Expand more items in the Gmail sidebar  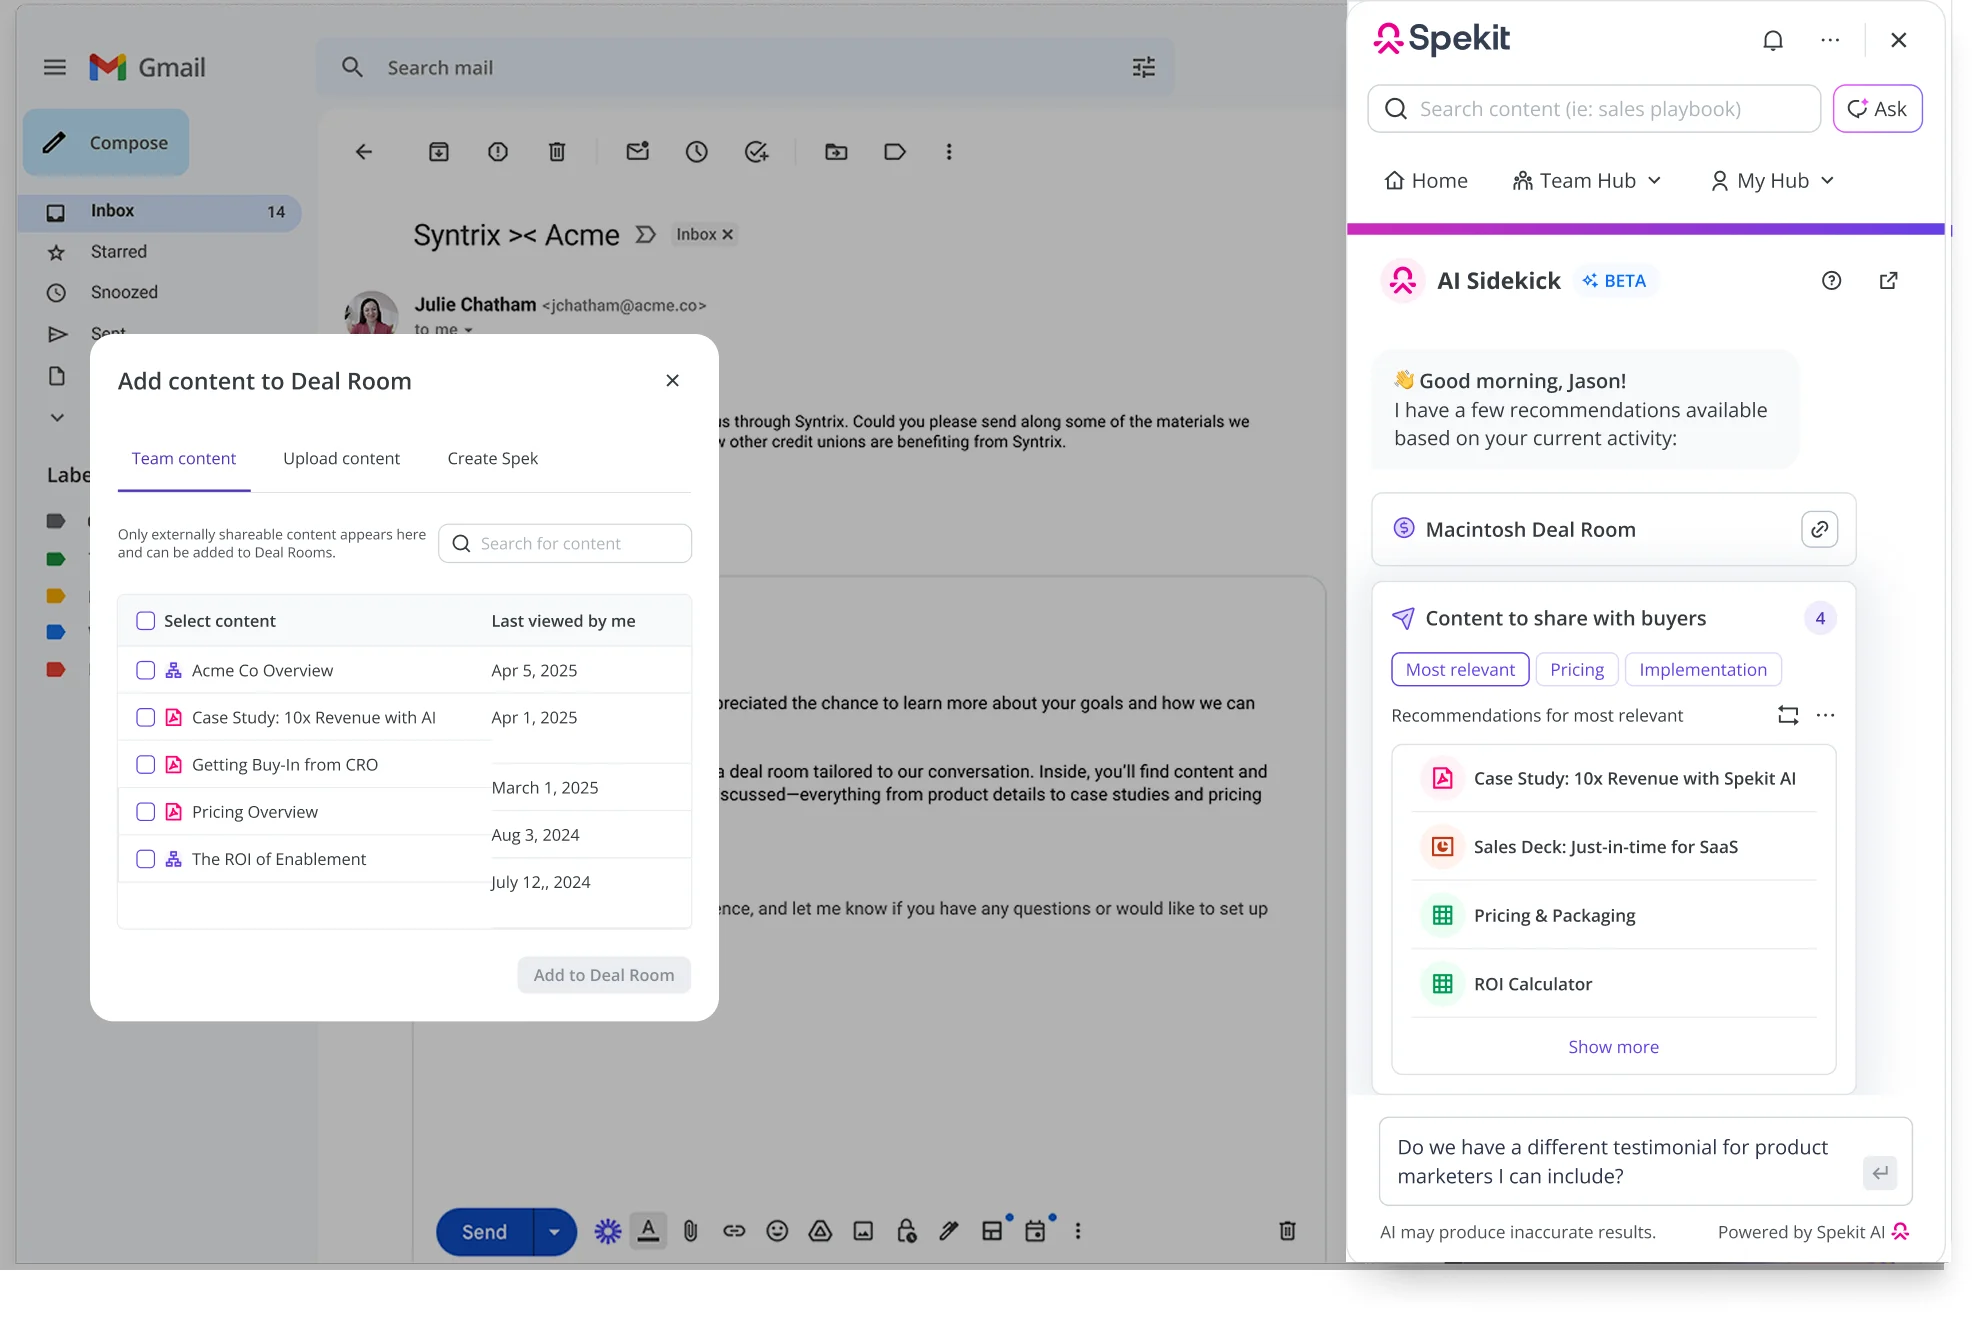pos(57,418)
